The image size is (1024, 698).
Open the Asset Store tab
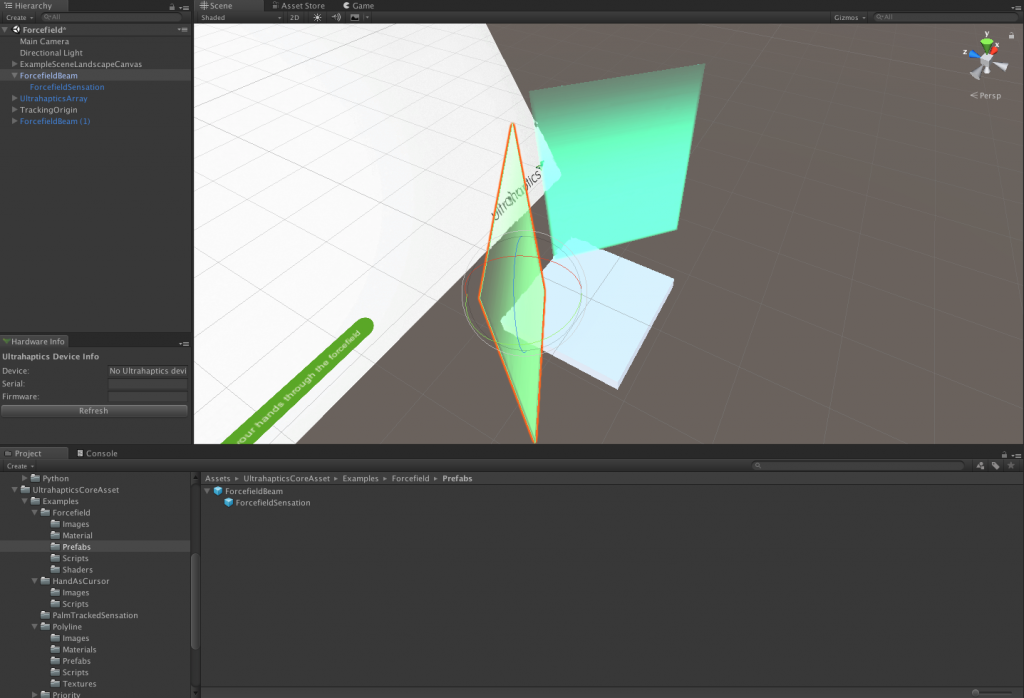[298, 6]
